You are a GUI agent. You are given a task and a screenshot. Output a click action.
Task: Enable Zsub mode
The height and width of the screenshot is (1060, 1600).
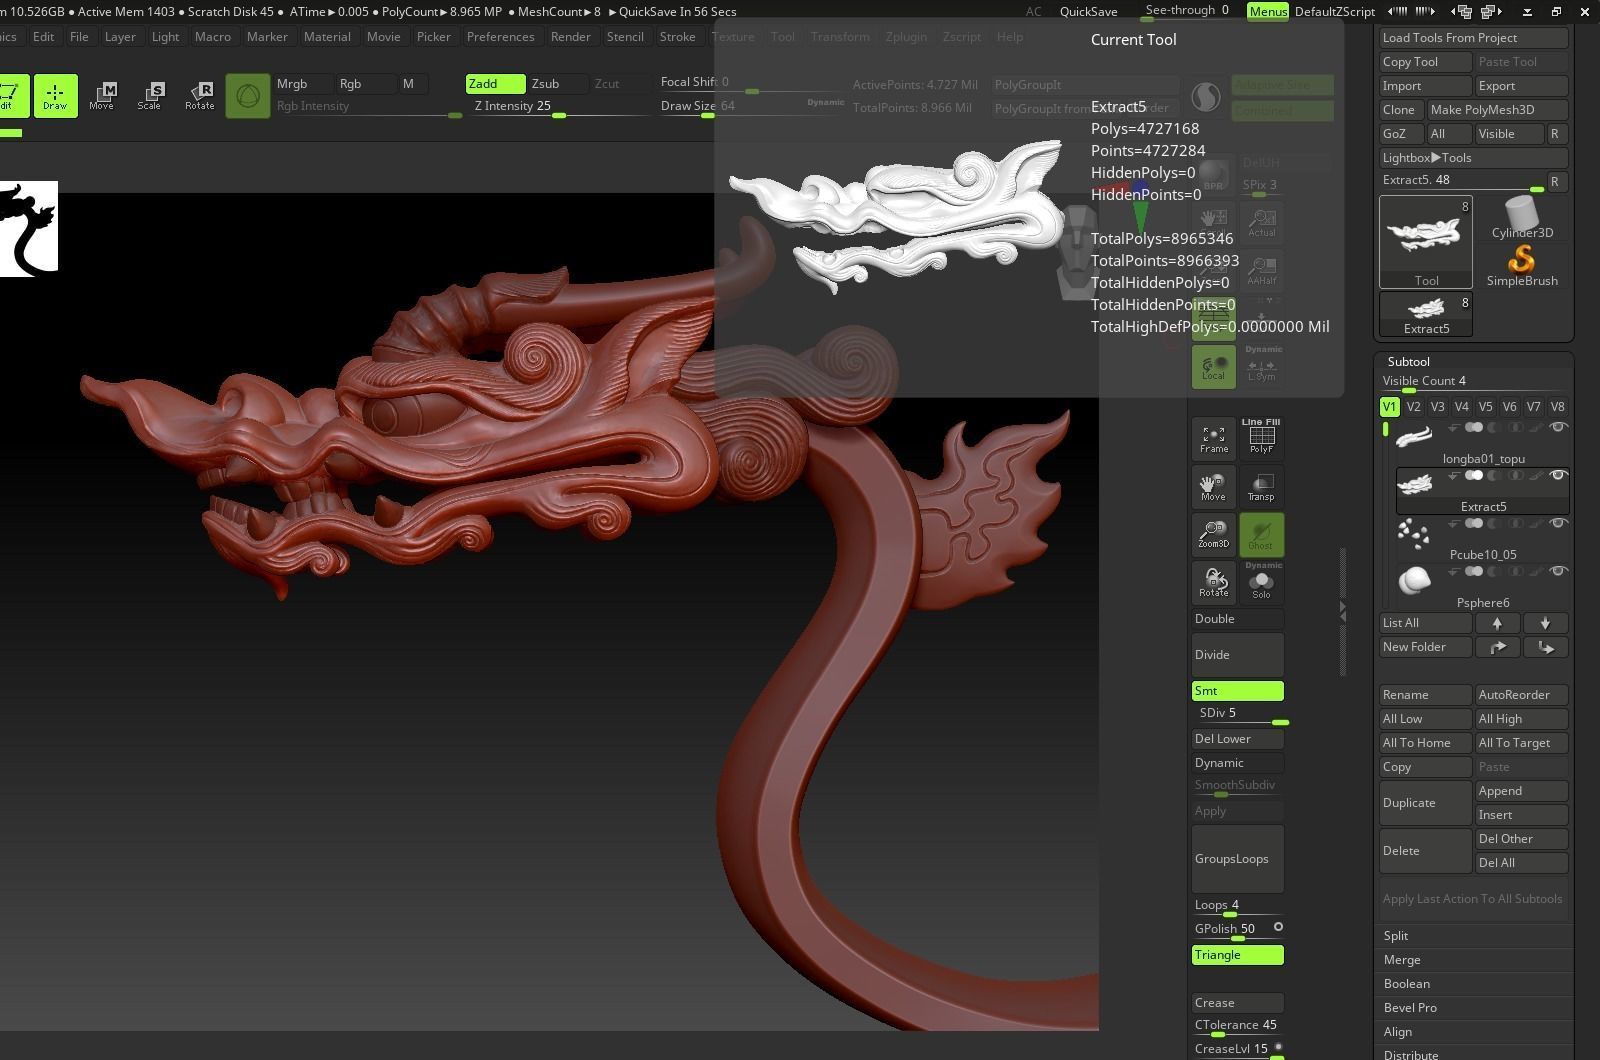point(558,84)
